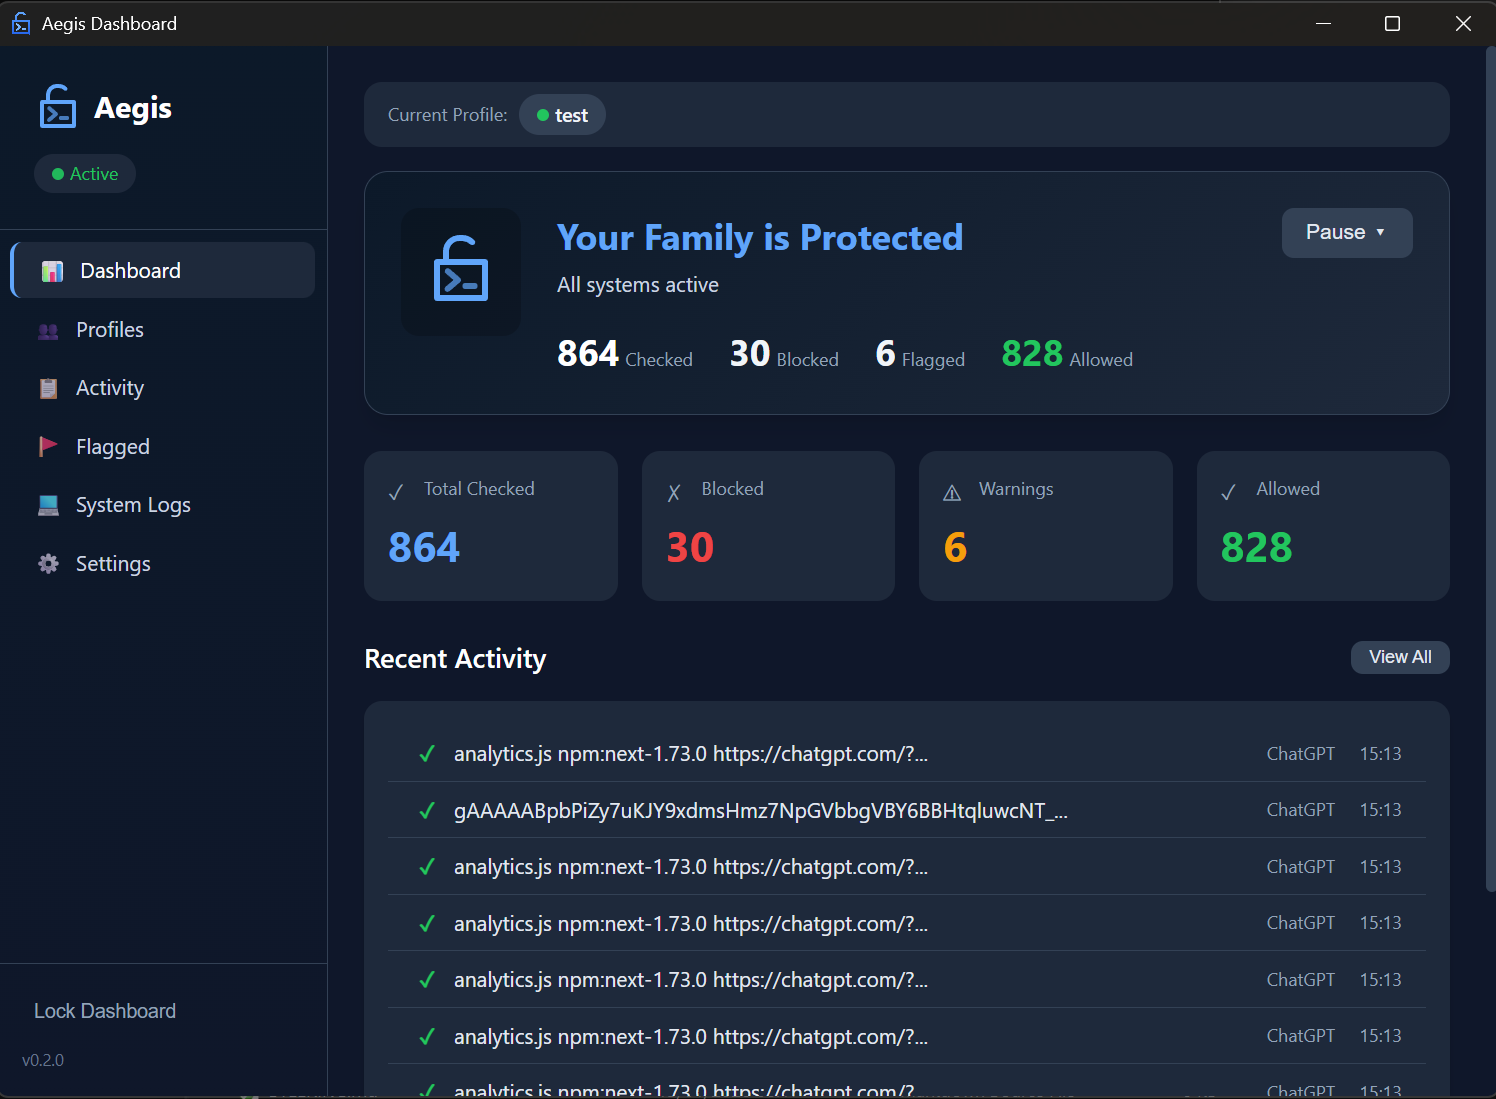Select the Dashboard icon in sidebar
Screen dimensions: 1496x1099
[x=50, y=270]
